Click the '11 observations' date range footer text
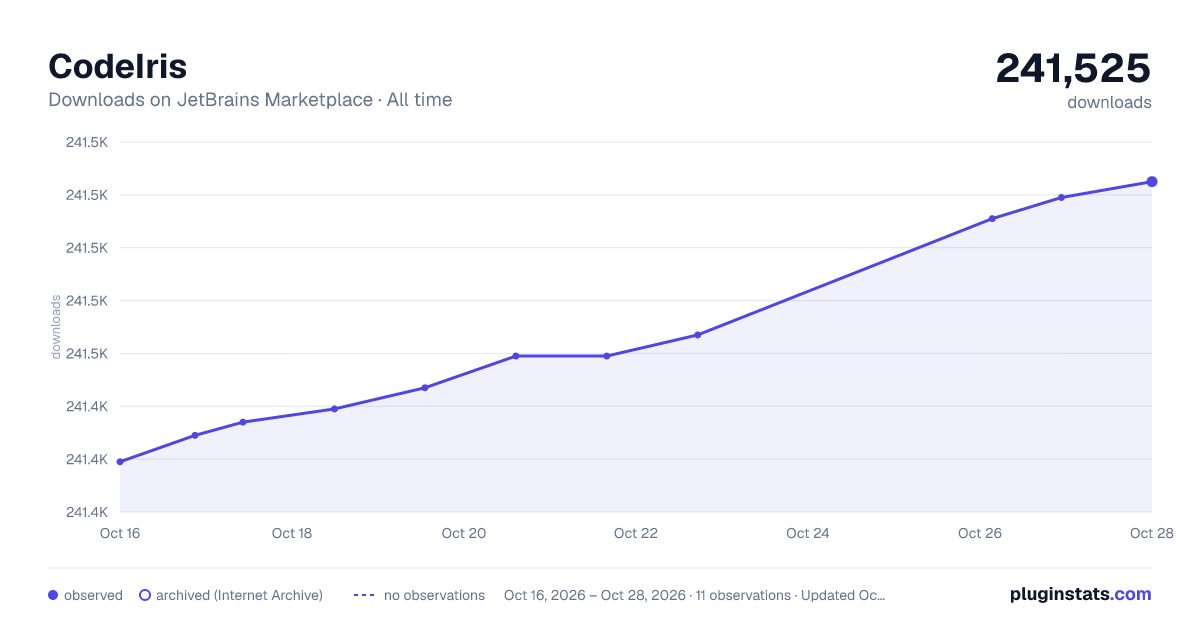The height and width of the screenshot is (630, 1200). (x=694, y=595)
